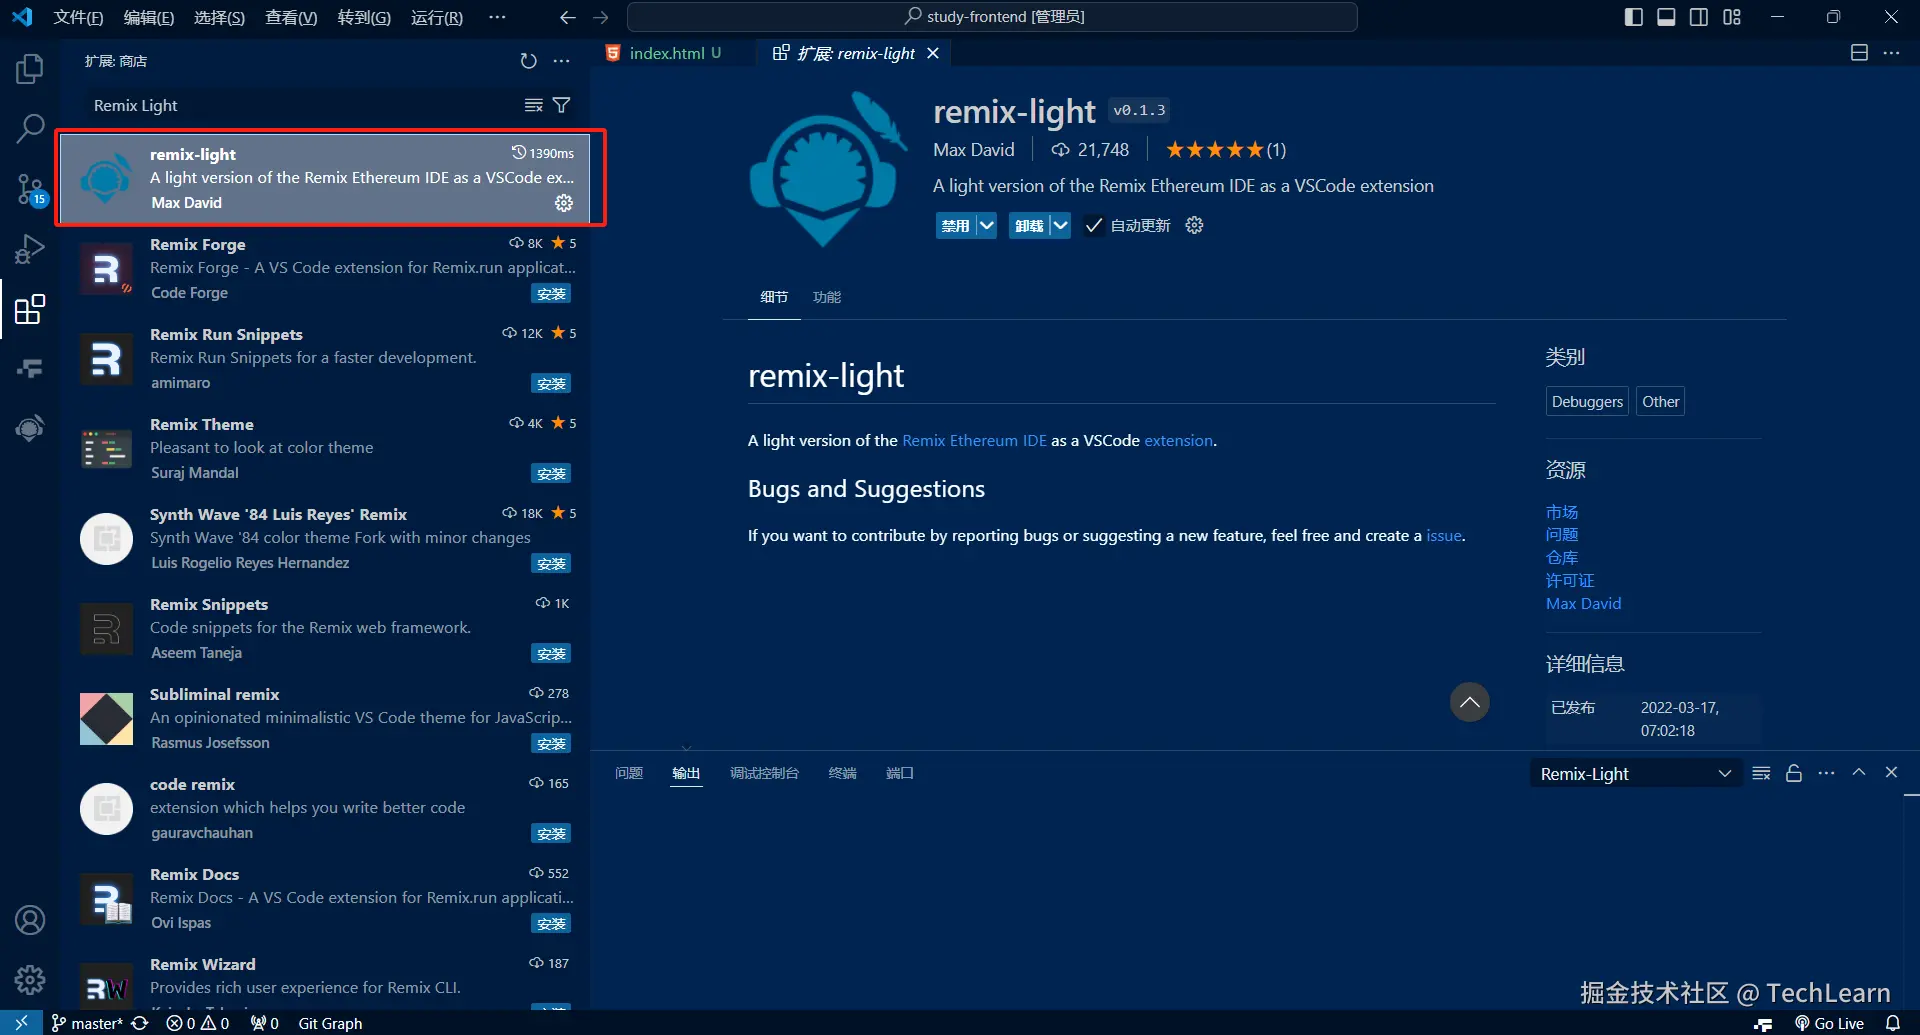Open settings gear beside auto update

tap(1194, 226)
